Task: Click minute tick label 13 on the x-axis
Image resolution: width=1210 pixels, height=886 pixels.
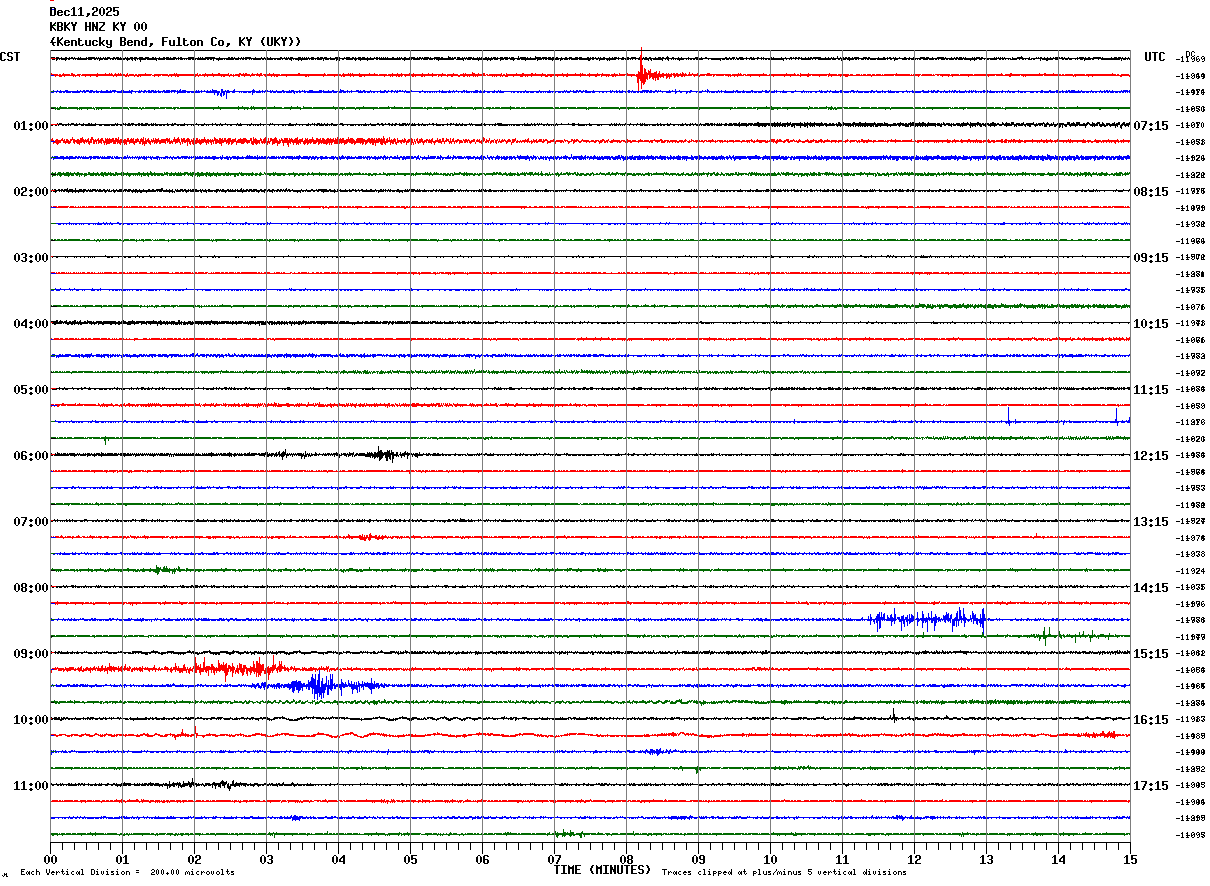Action: pos(986,859)
